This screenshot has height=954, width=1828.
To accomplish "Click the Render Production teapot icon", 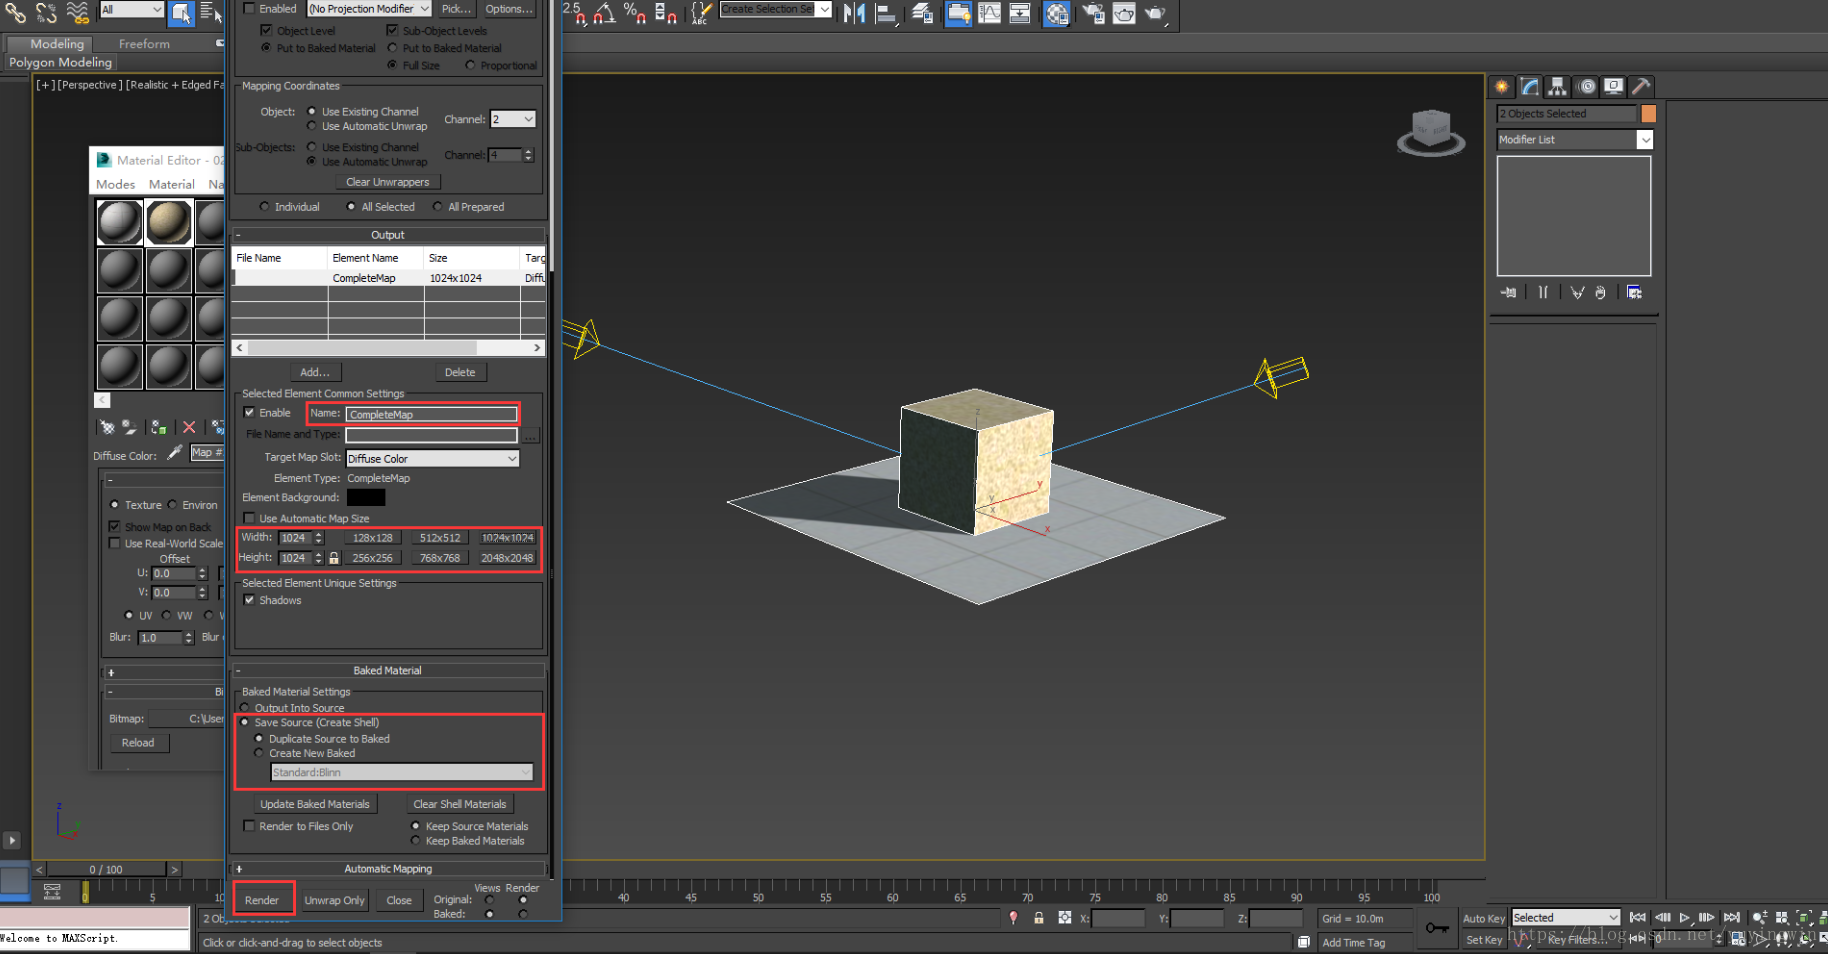I will [x=1155, y=13].
